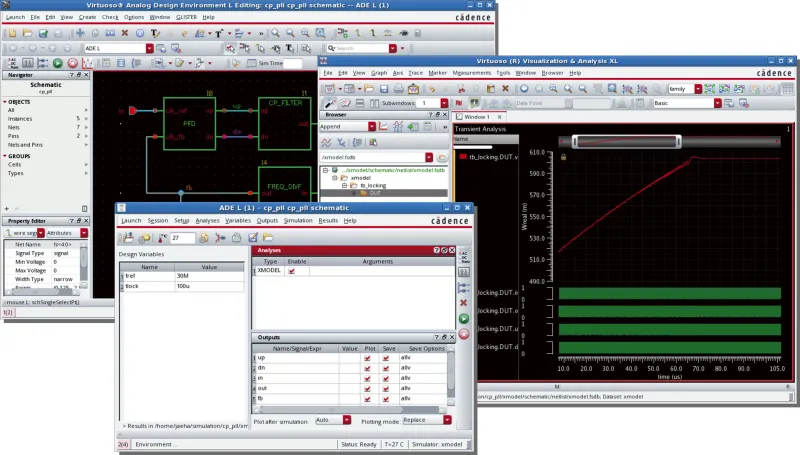Click tb_locking.DUT.v red trace color swatch

pos(463,157)
